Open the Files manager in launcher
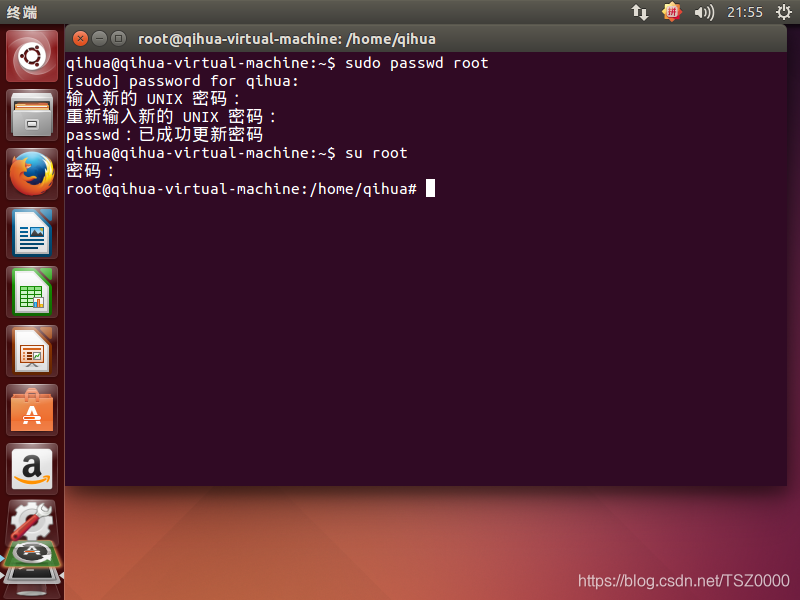Viewport: 800px width, 600px height. point(32,115)
